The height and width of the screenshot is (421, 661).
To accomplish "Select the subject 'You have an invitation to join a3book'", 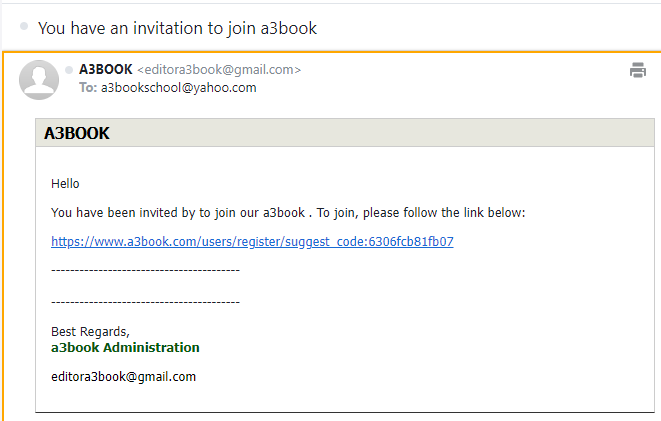I will click(177, 28).
